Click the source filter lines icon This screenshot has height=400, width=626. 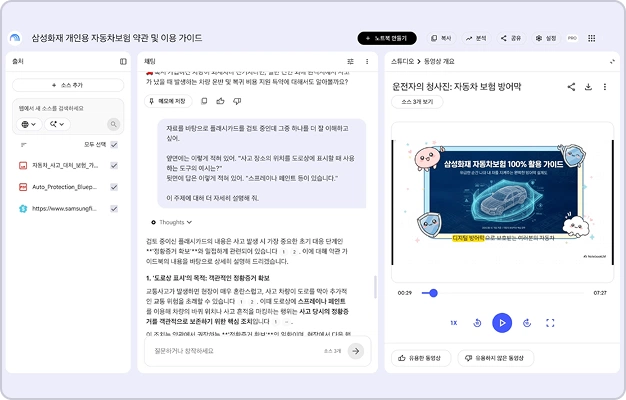24,145
